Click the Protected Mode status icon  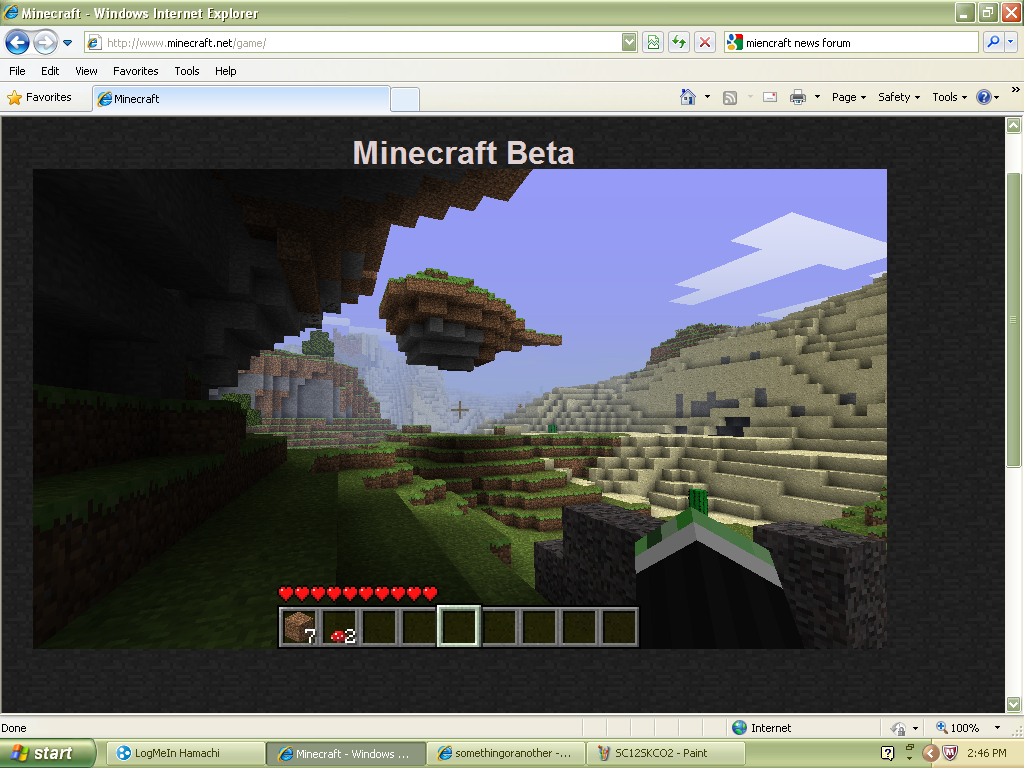coord(899,728)
